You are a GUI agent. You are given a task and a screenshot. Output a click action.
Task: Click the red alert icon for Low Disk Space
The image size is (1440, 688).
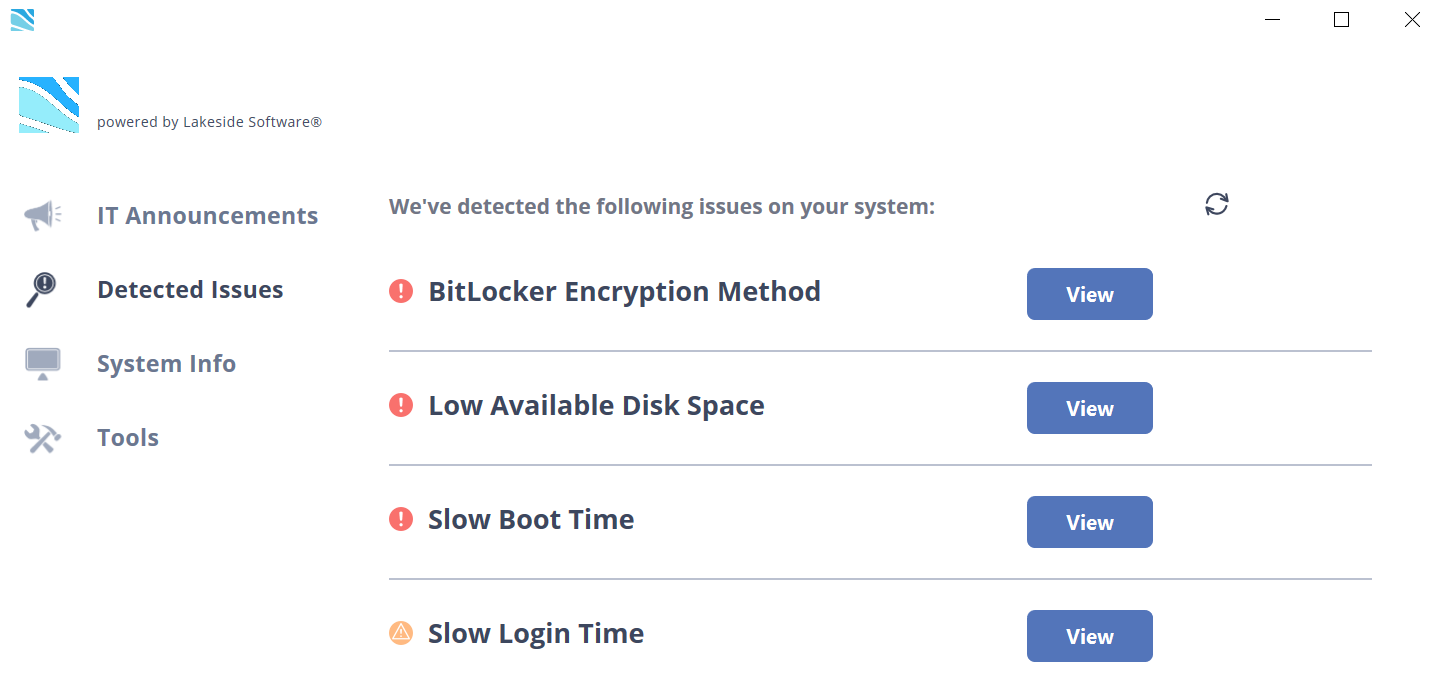point(401,405)
